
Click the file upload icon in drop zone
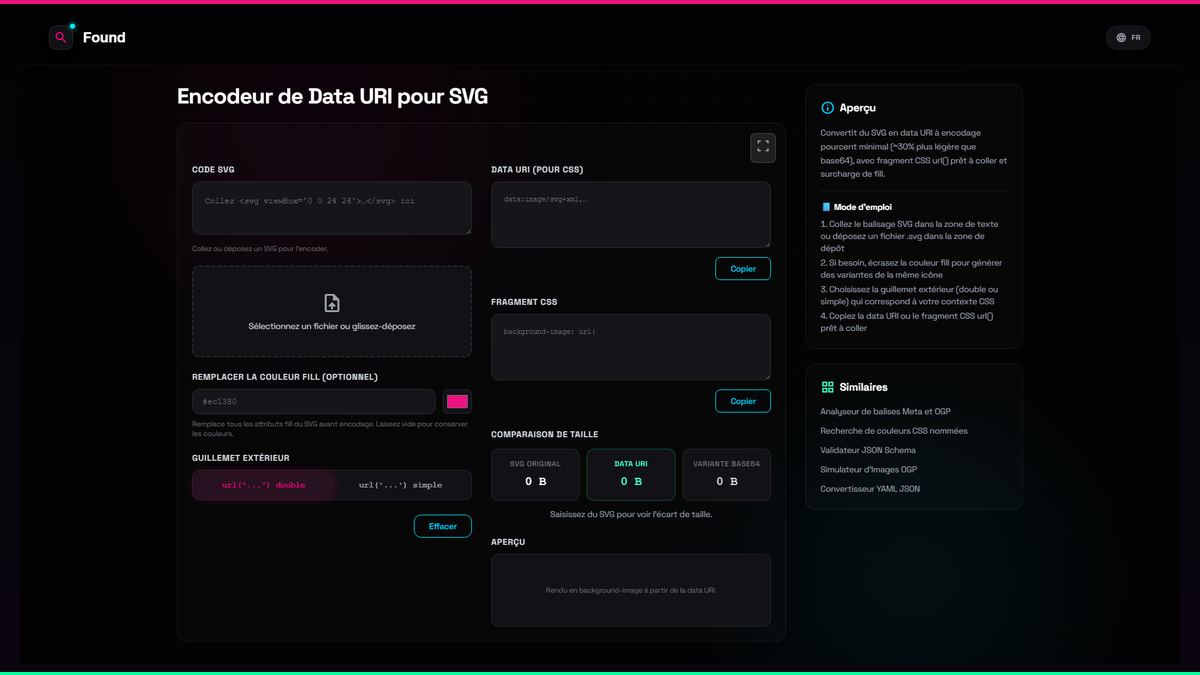[332, 303]
